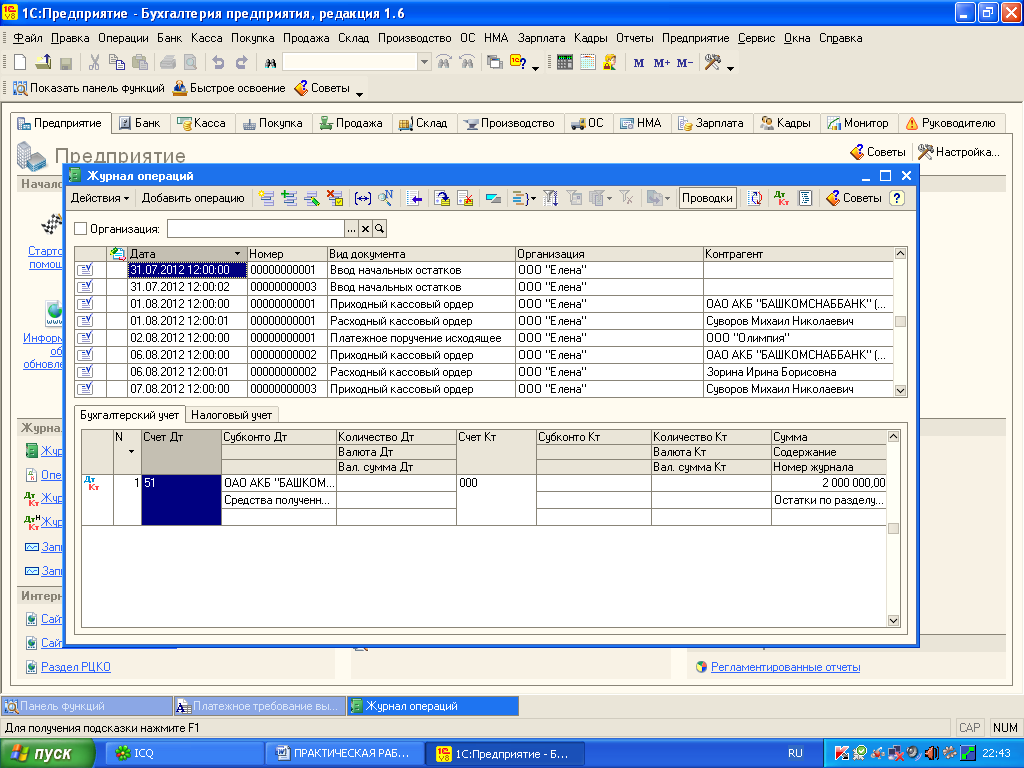Click the Организация filter input field

256,229
